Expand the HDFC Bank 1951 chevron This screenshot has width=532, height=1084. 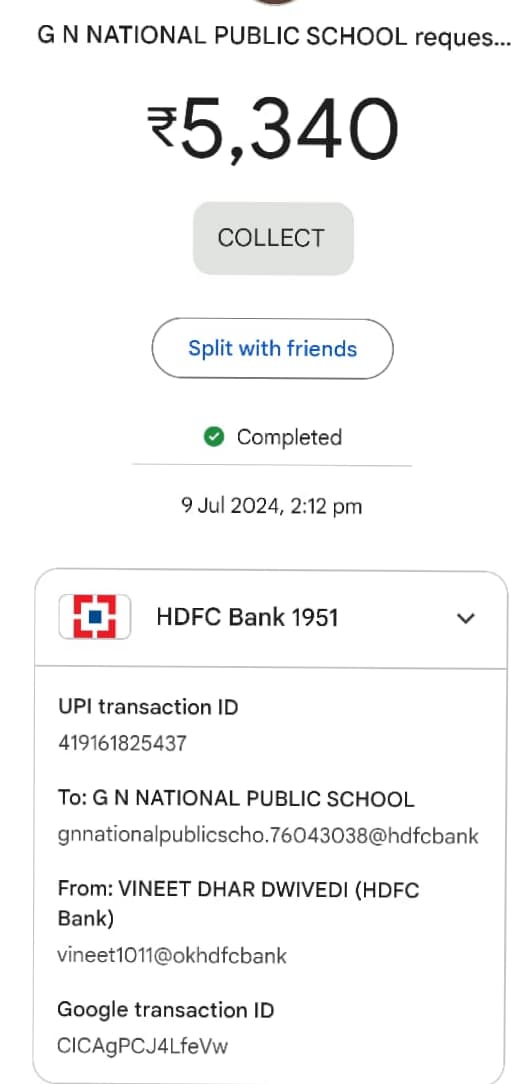466,617
